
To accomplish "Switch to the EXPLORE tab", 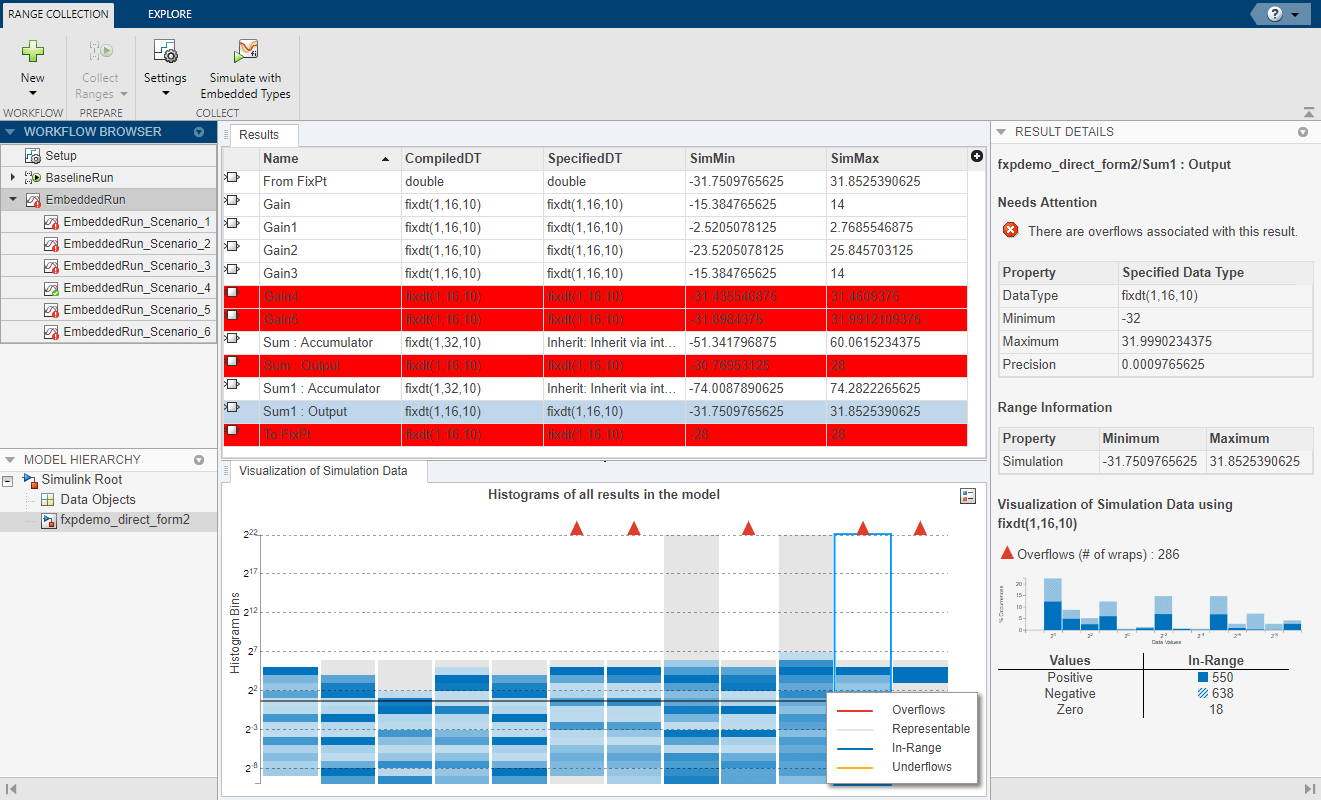I will pyautogui.click(x=169, y=14).
